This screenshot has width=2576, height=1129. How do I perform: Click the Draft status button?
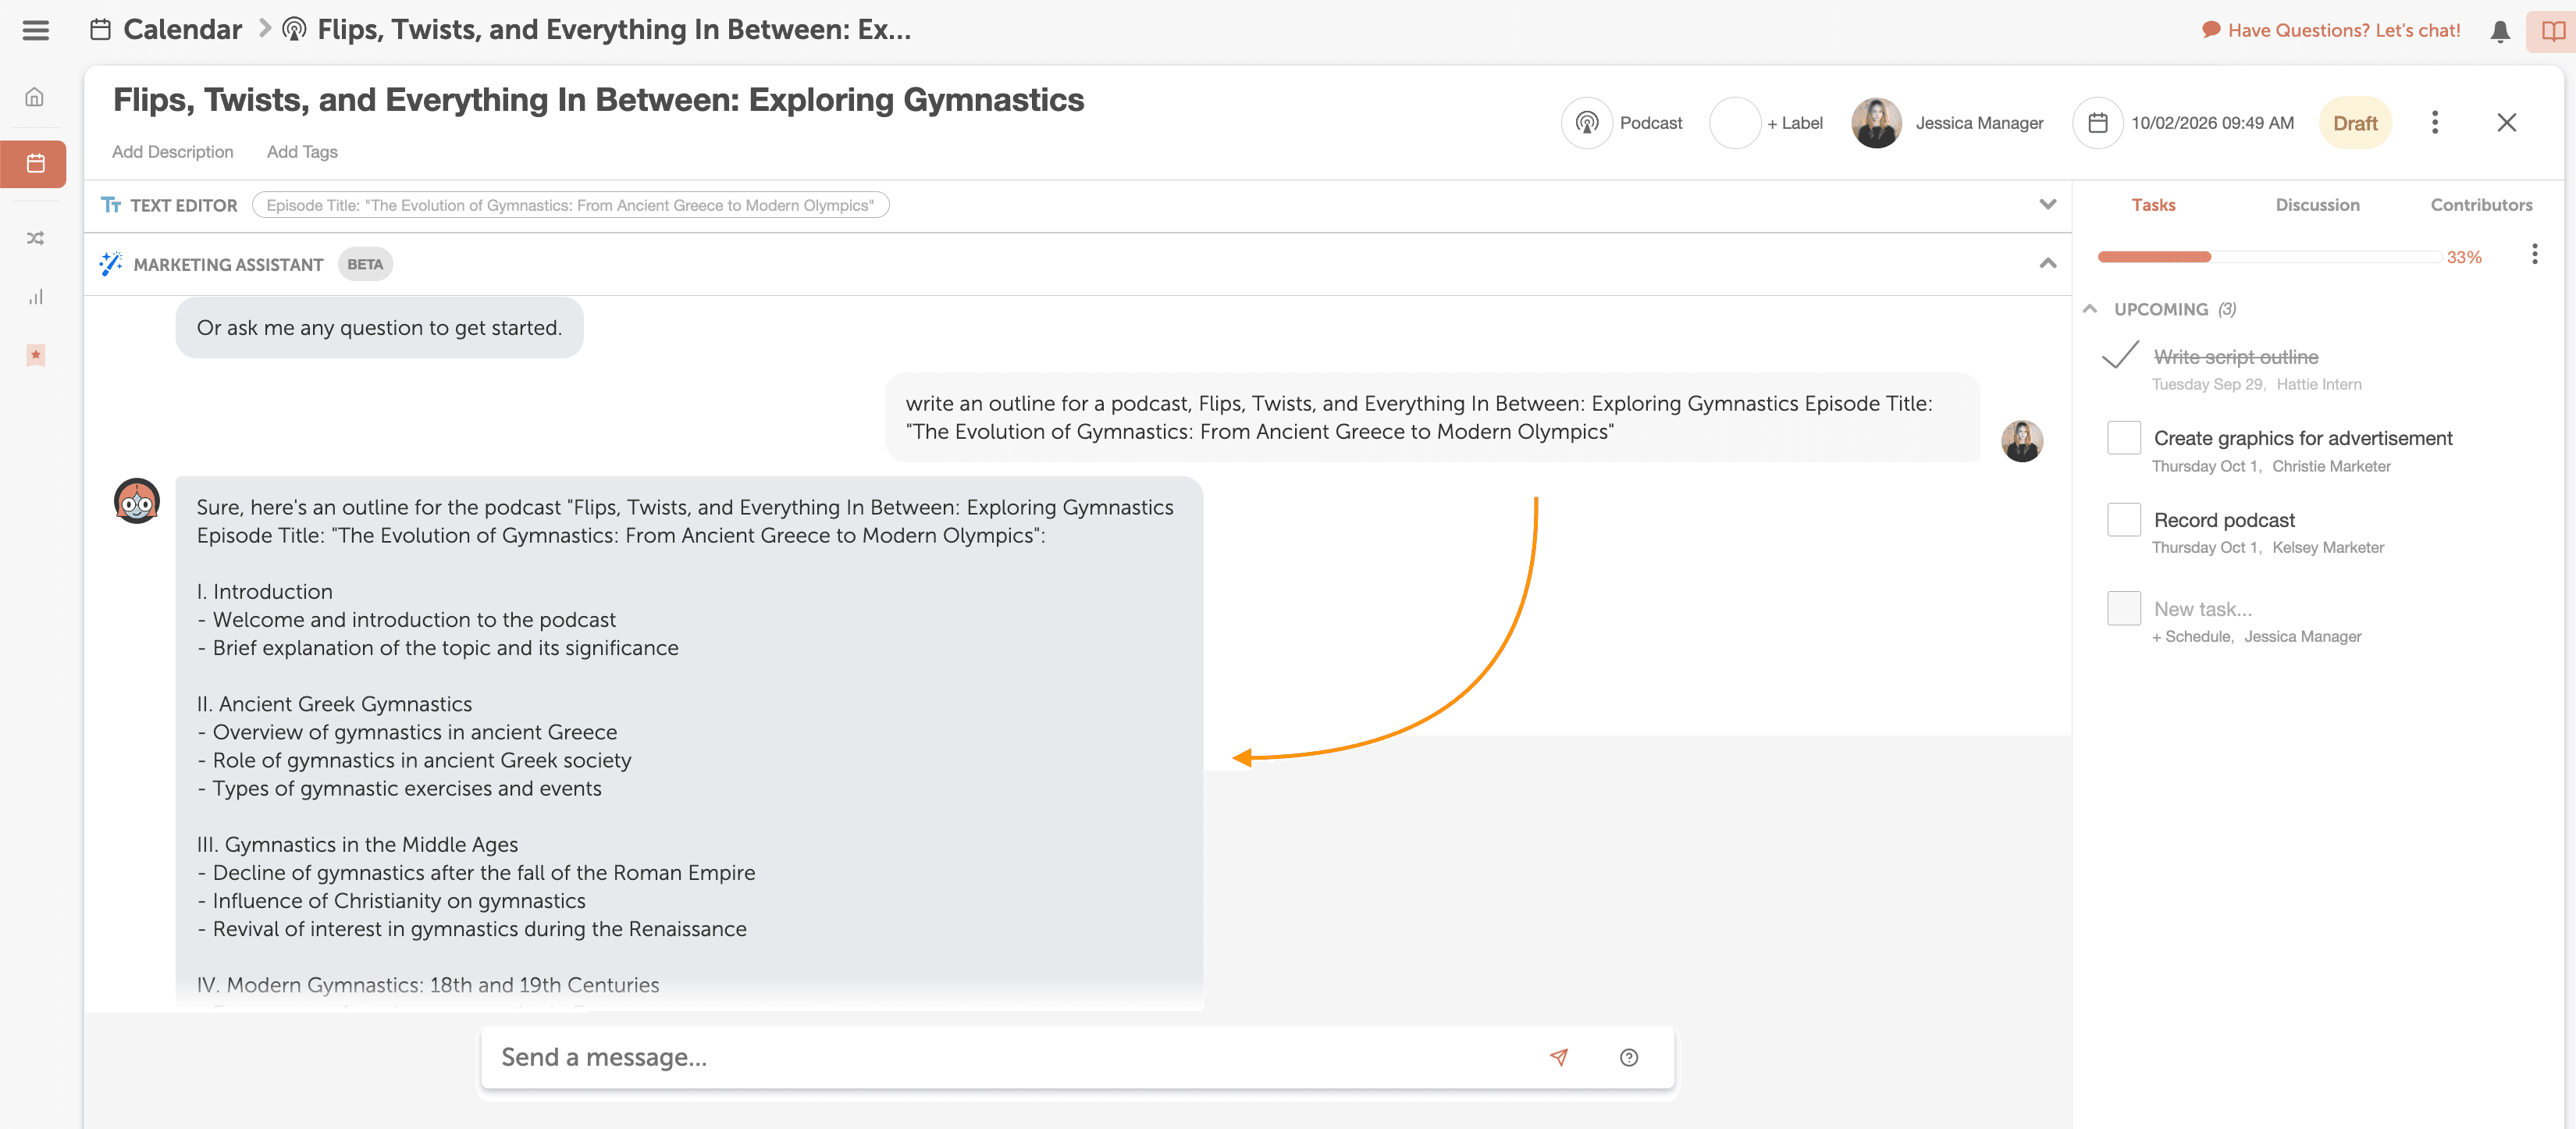[2354, 123]
